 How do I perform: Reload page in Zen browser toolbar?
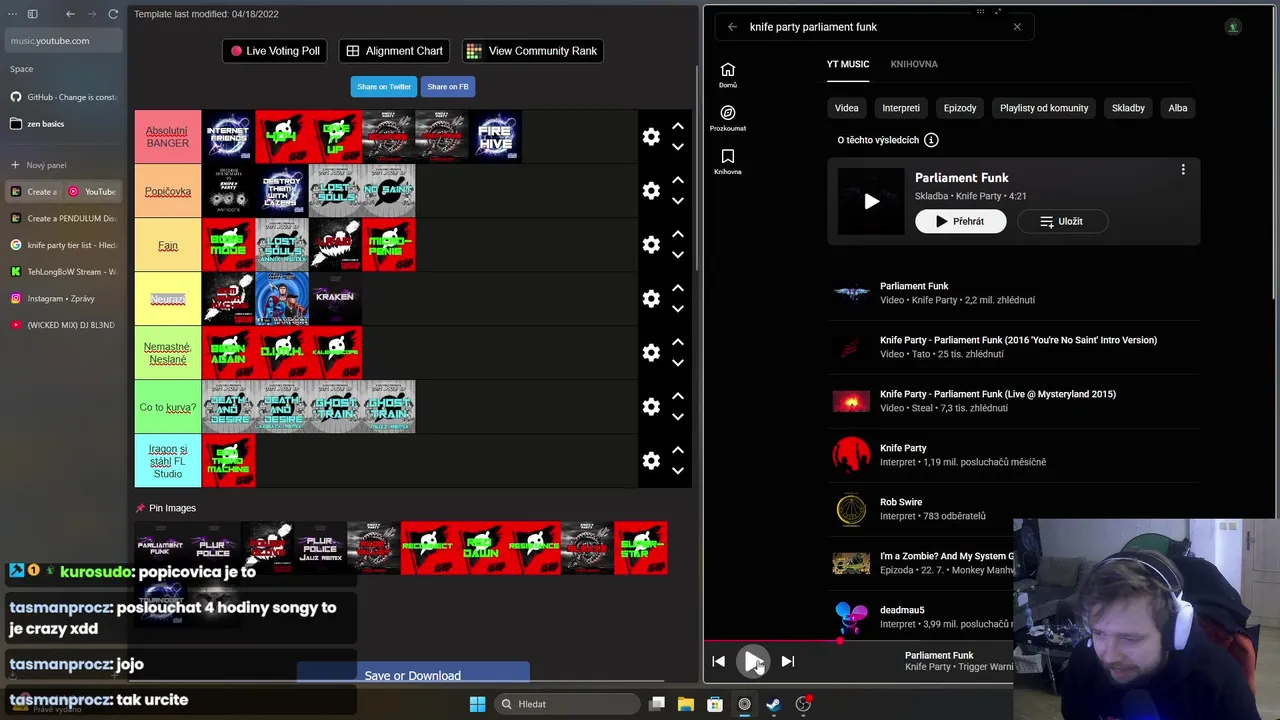tap(113, 14)
